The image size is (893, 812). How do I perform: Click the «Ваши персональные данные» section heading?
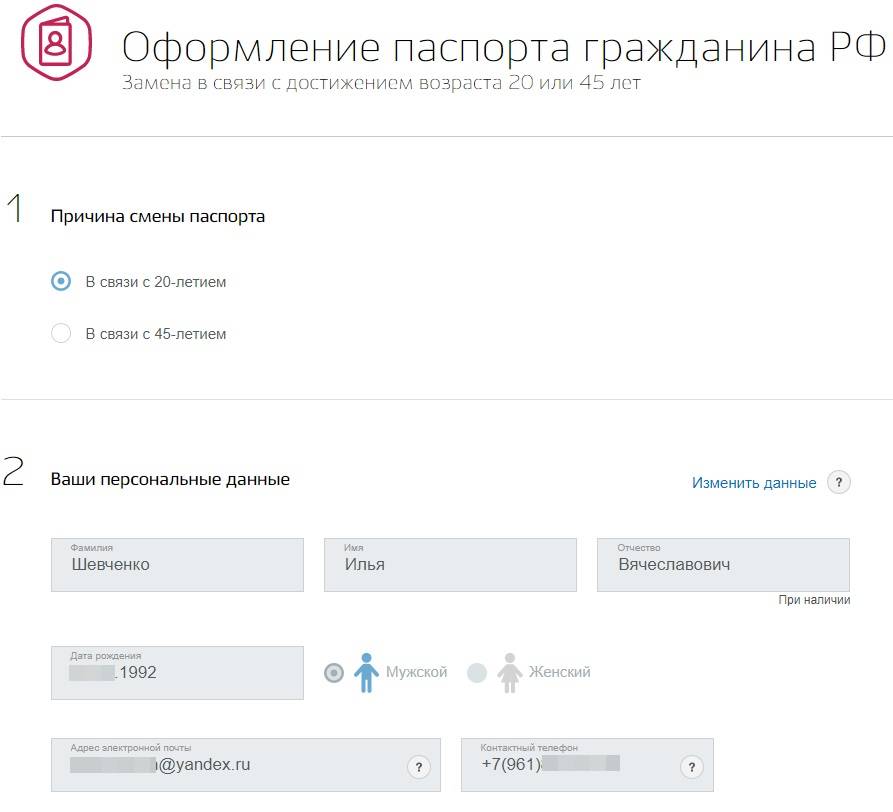pyautogui.click(x=170, y=480)
